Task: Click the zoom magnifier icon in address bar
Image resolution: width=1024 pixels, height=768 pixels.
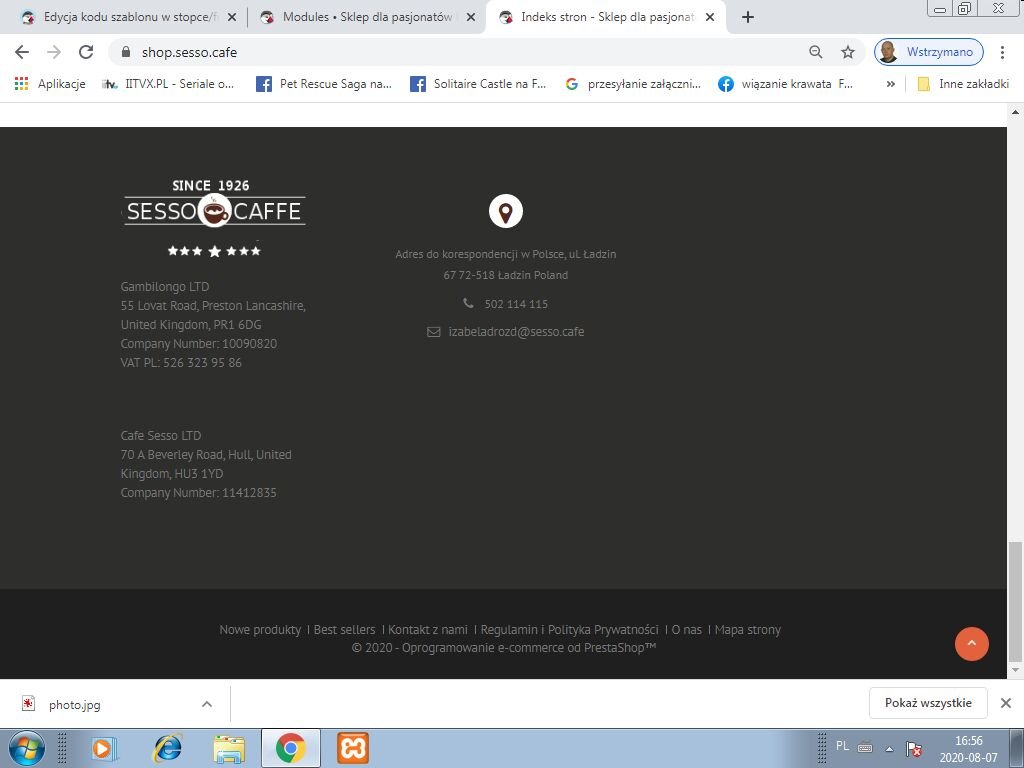Action: coord(816,52)
